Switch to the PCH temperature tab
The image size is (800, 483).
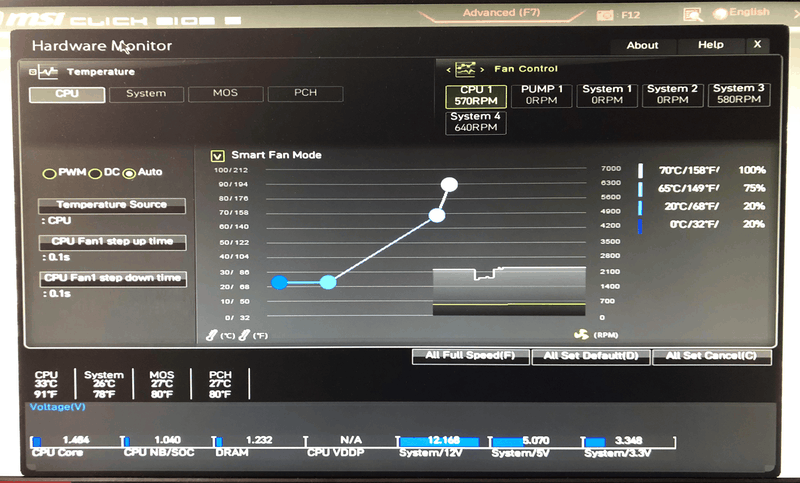305,93
